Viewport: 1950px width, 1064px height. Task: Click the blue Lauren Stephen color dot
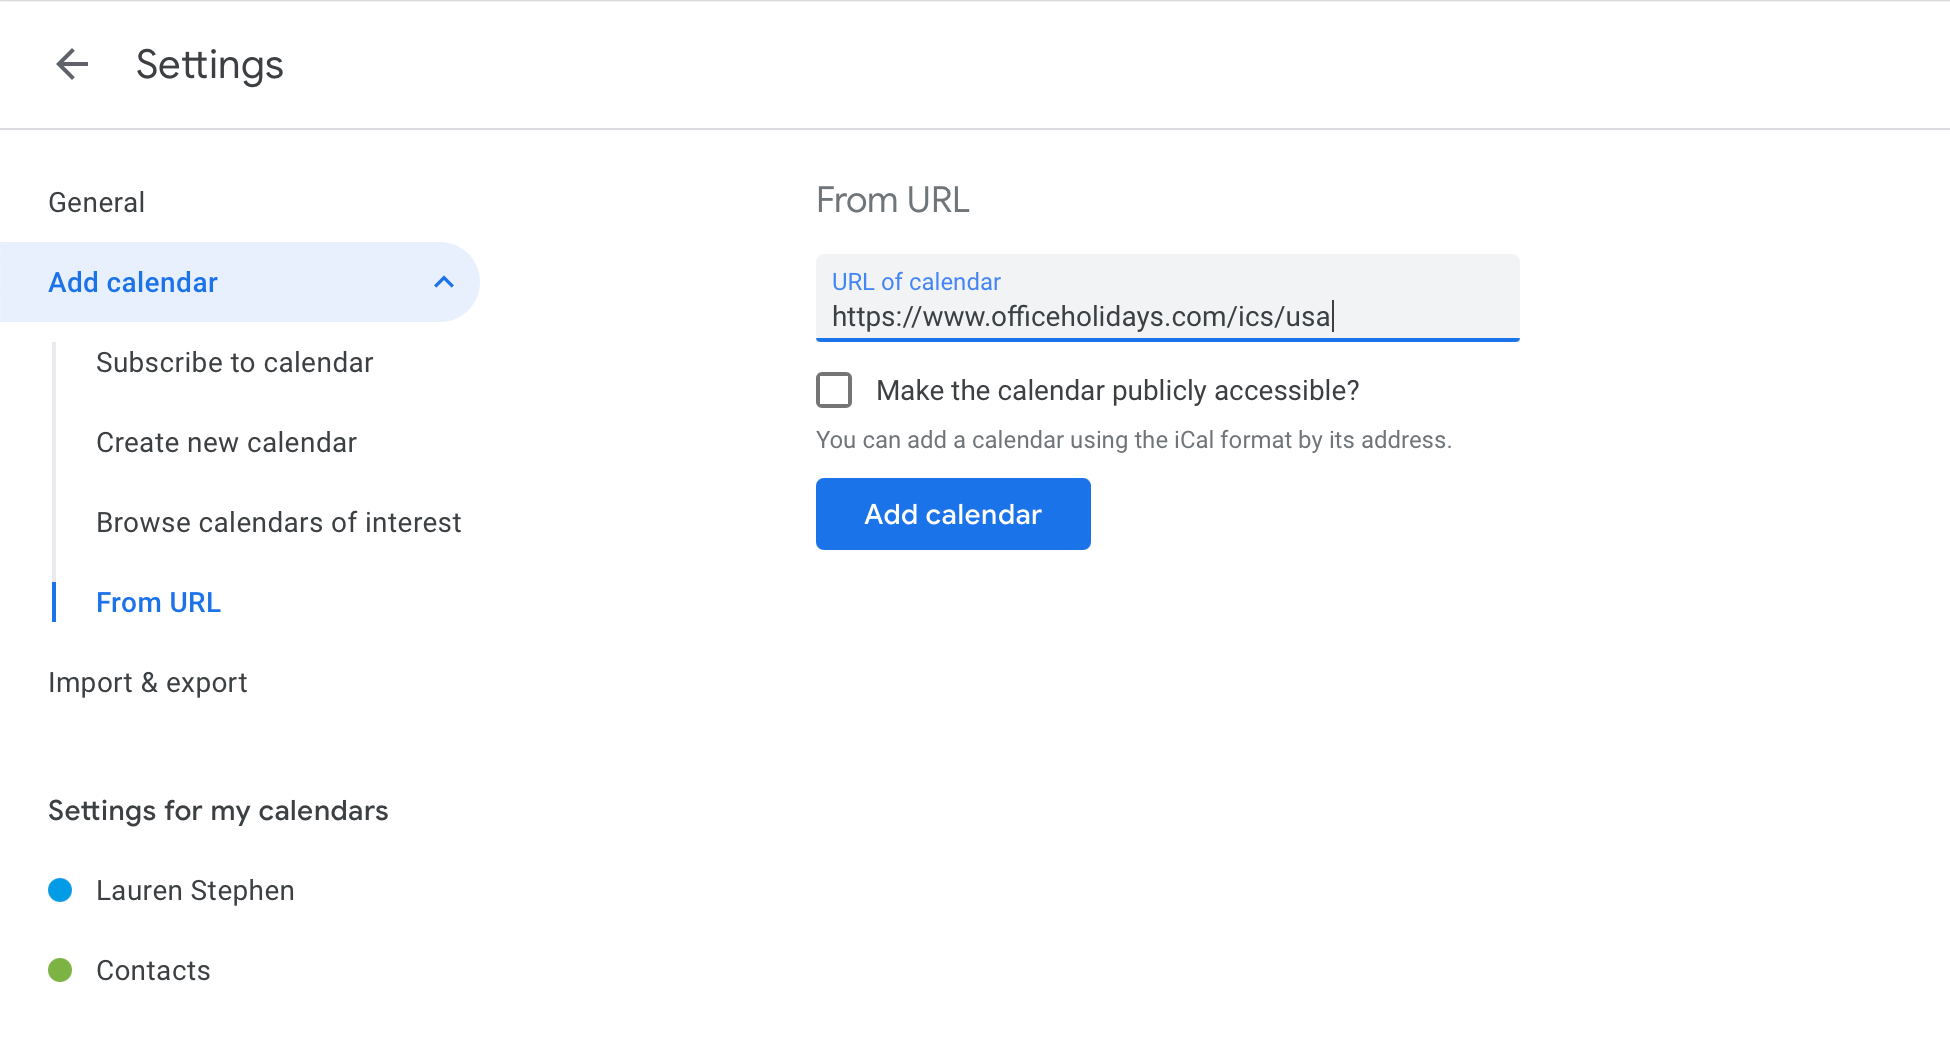coord(60,890)
